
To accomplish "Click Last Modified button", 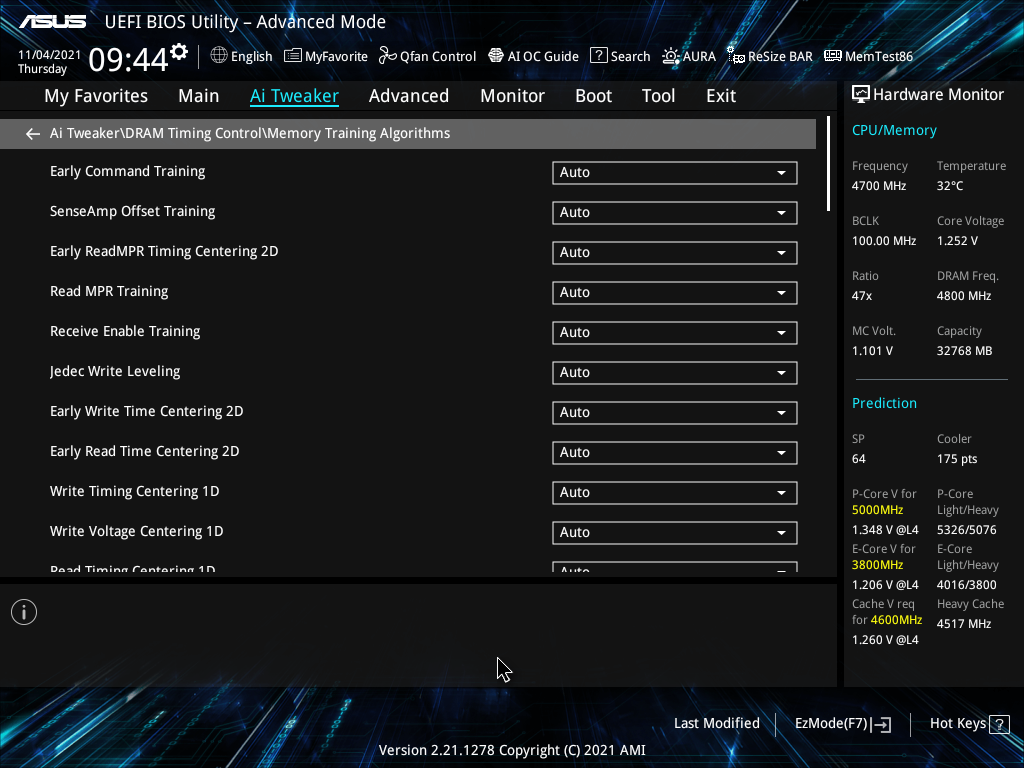I will point(716,724).
